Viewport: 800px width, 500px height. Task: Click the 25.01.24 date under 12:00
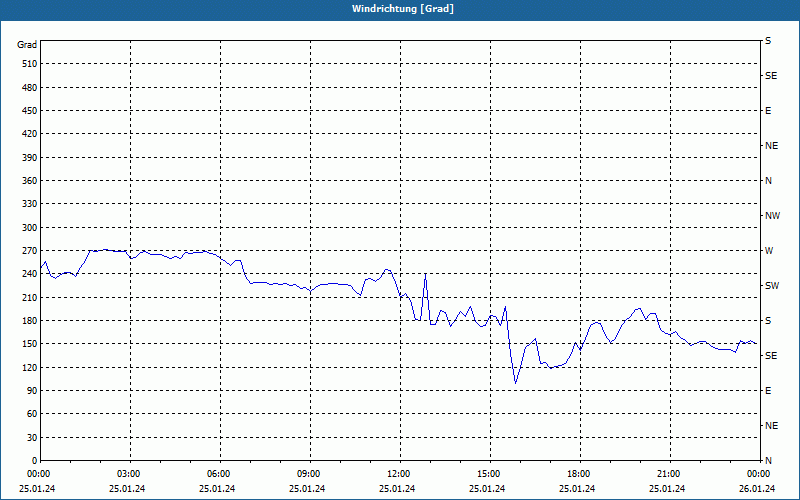(397, 488)
